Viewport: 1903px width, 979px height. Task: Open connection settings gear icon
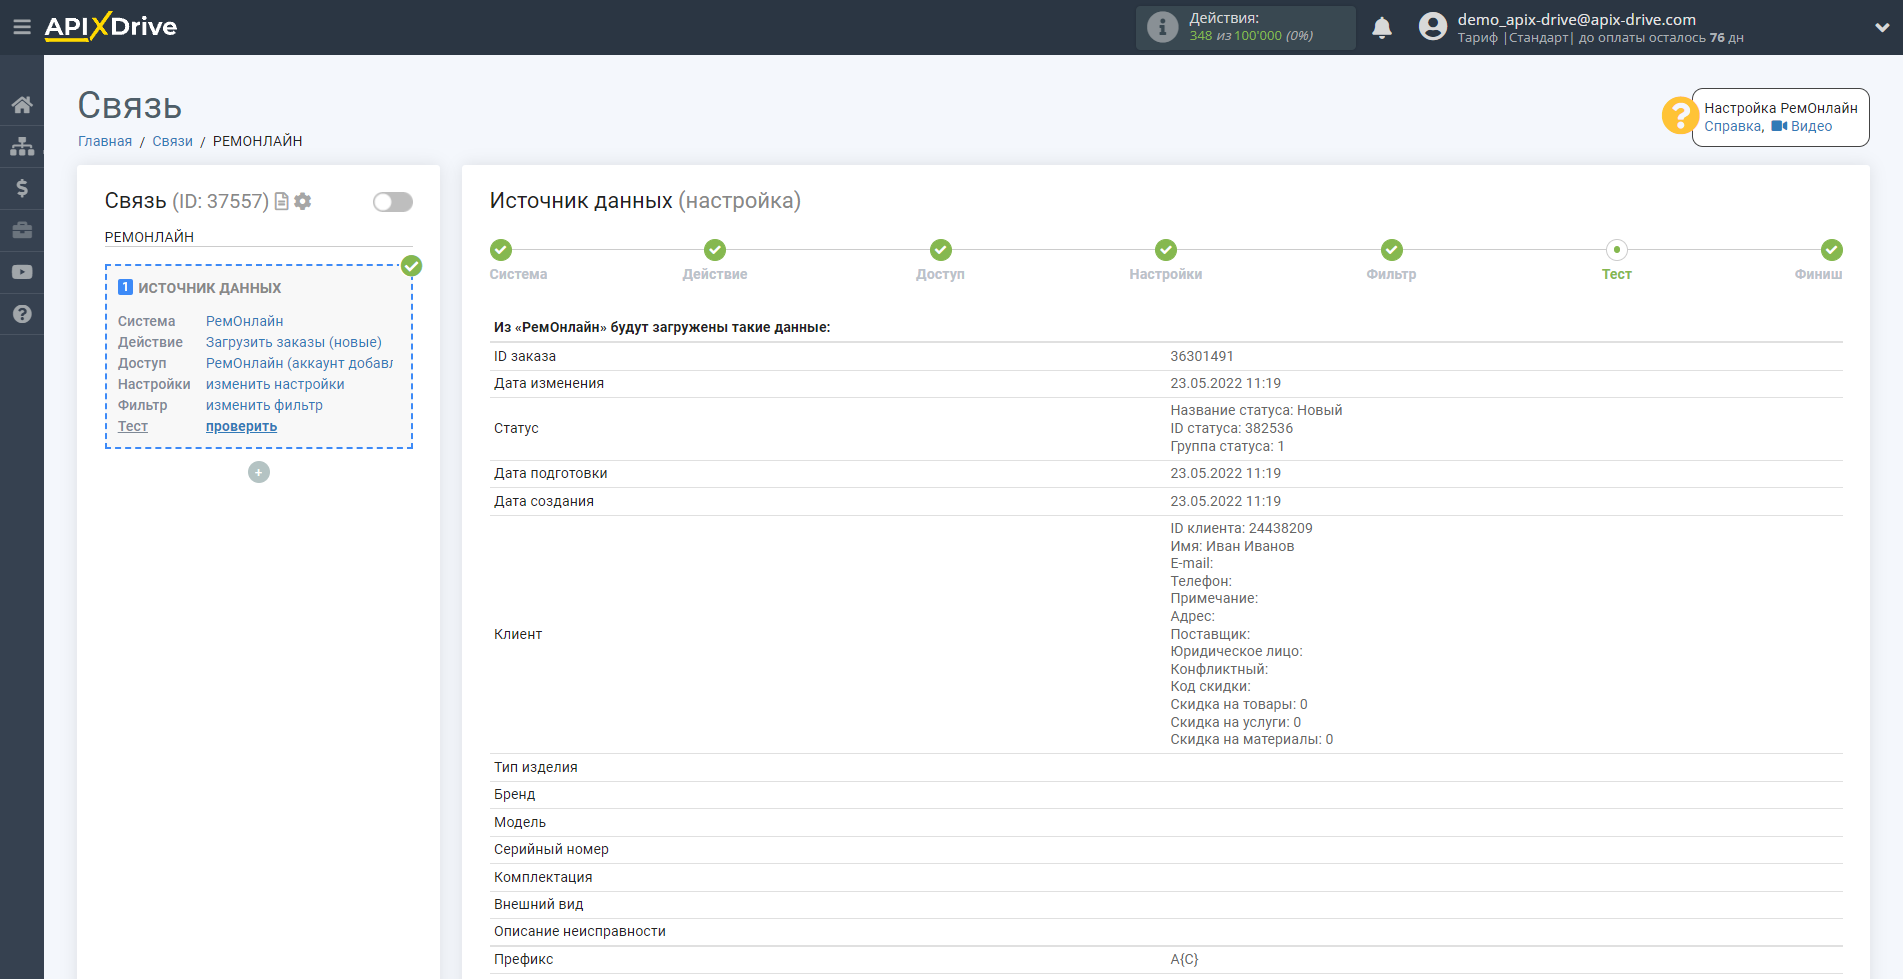click(303, 201)
